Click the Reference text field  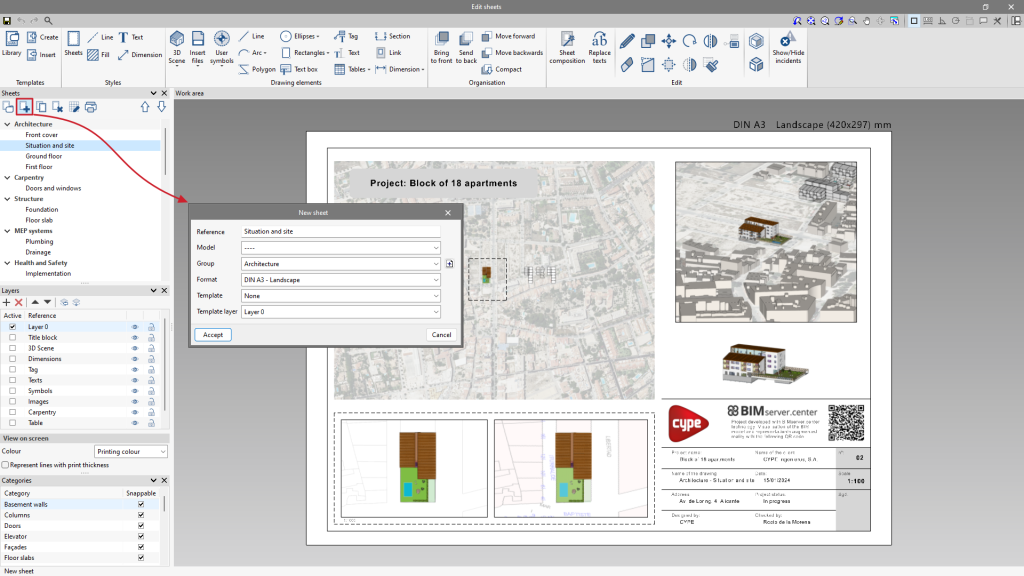point(340,232)
